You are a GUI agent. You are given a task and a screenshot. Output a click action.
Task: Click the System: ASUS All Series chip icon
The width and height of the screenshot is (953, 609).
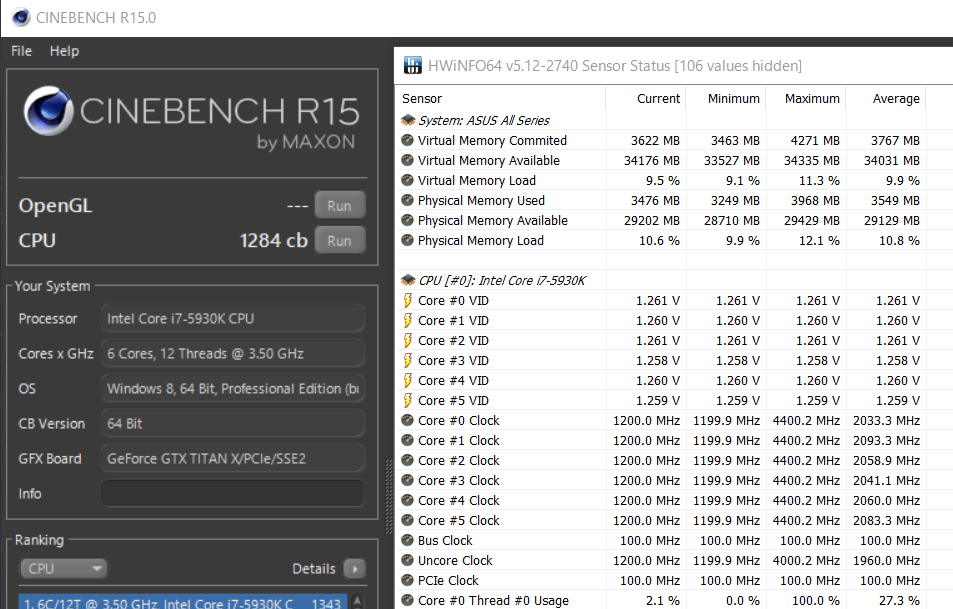[x=408, y=120]
